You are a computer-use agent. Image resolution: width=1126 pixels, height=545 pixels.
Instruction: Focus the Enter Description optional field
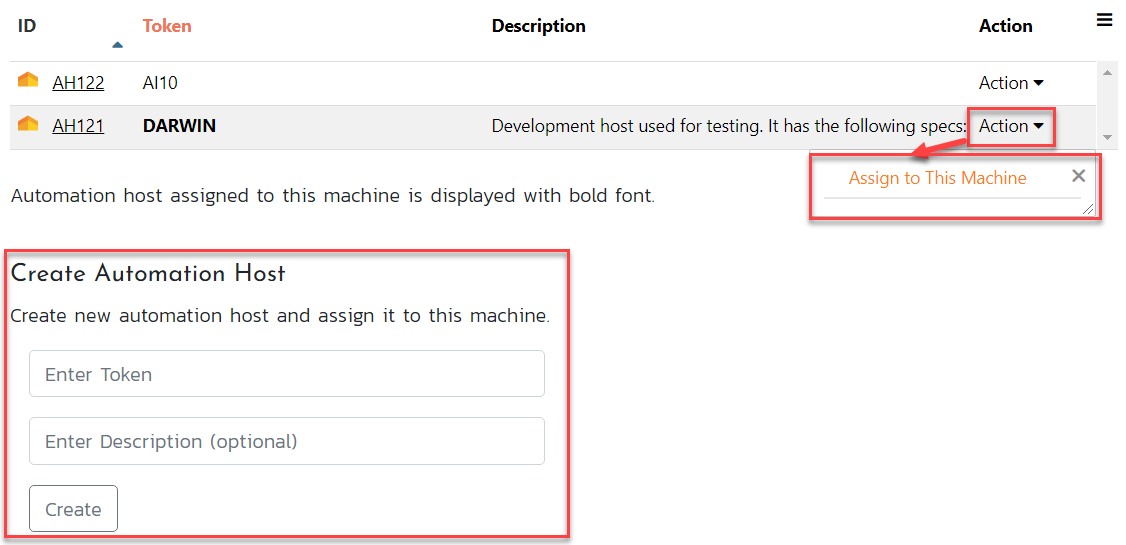(286, 441)
